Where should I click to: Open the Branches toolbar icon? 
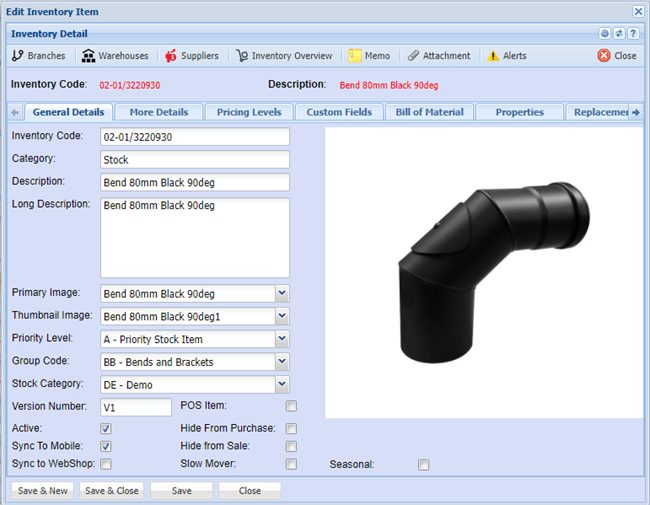point(17,56)
